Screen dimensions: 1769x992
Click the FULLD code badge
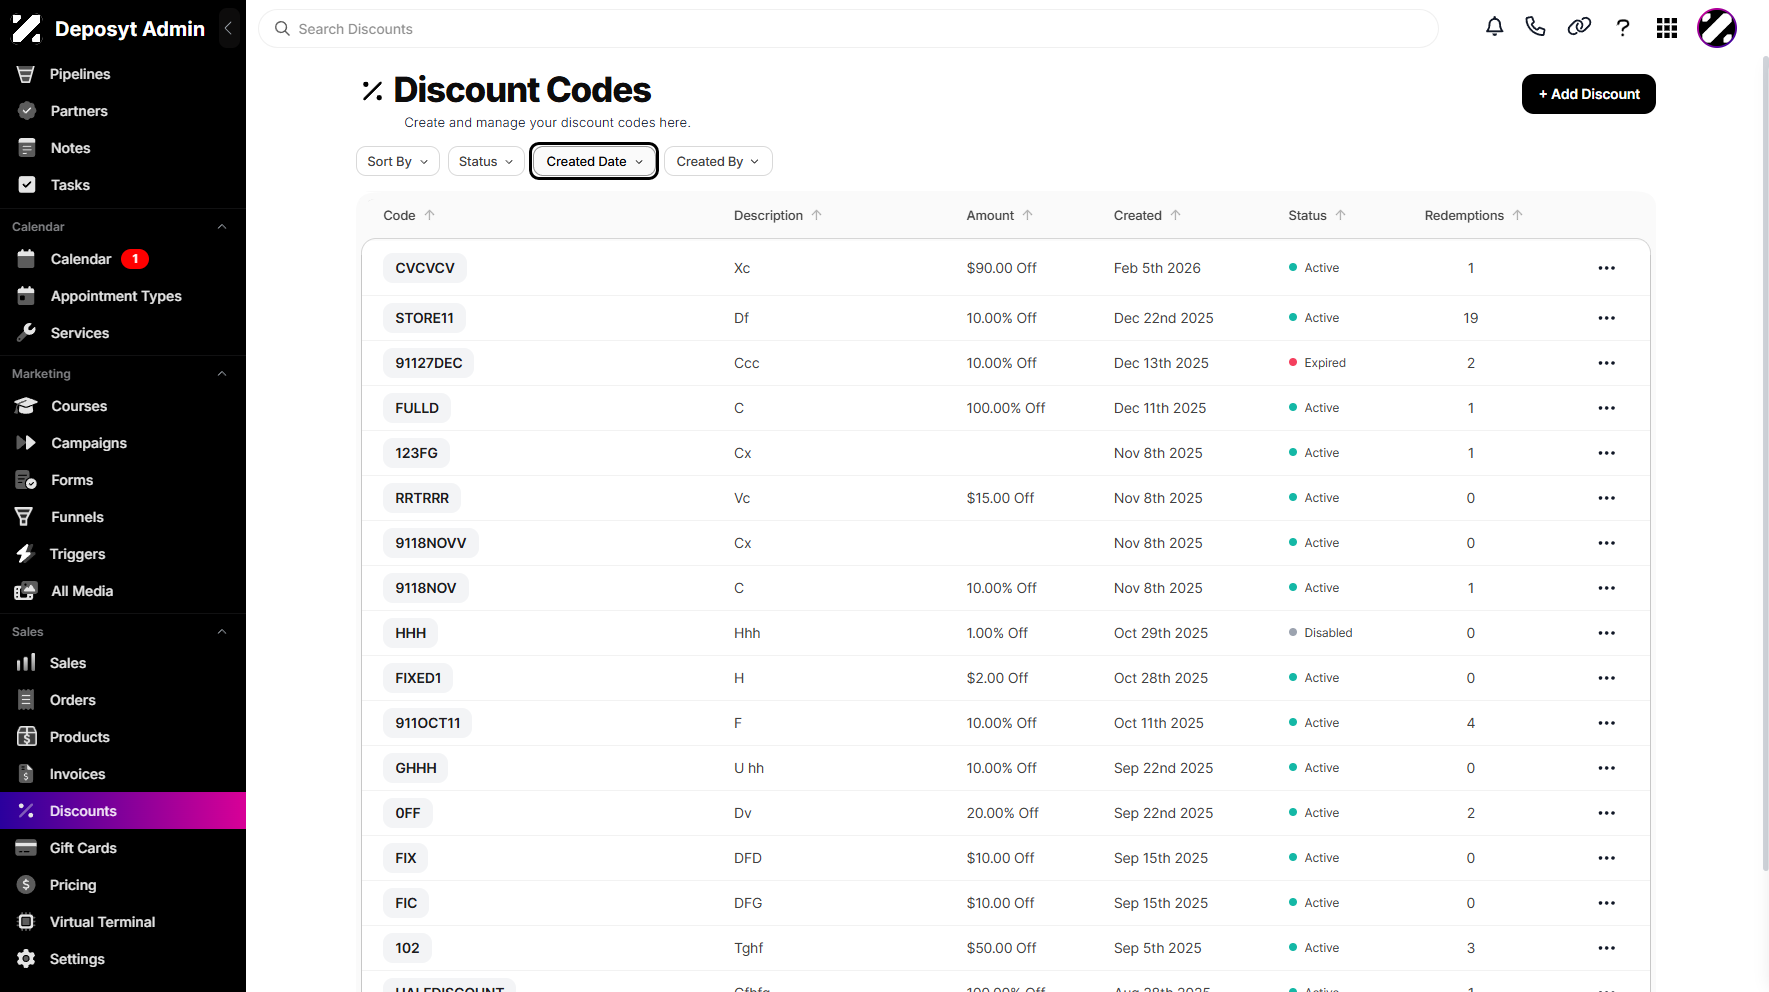point(417,408)
